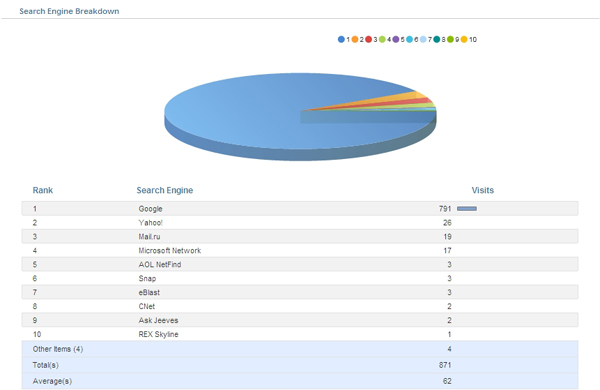Click the Search Engine Breakdown title
Screen dimensions: 600x390
tap(69, 11)
